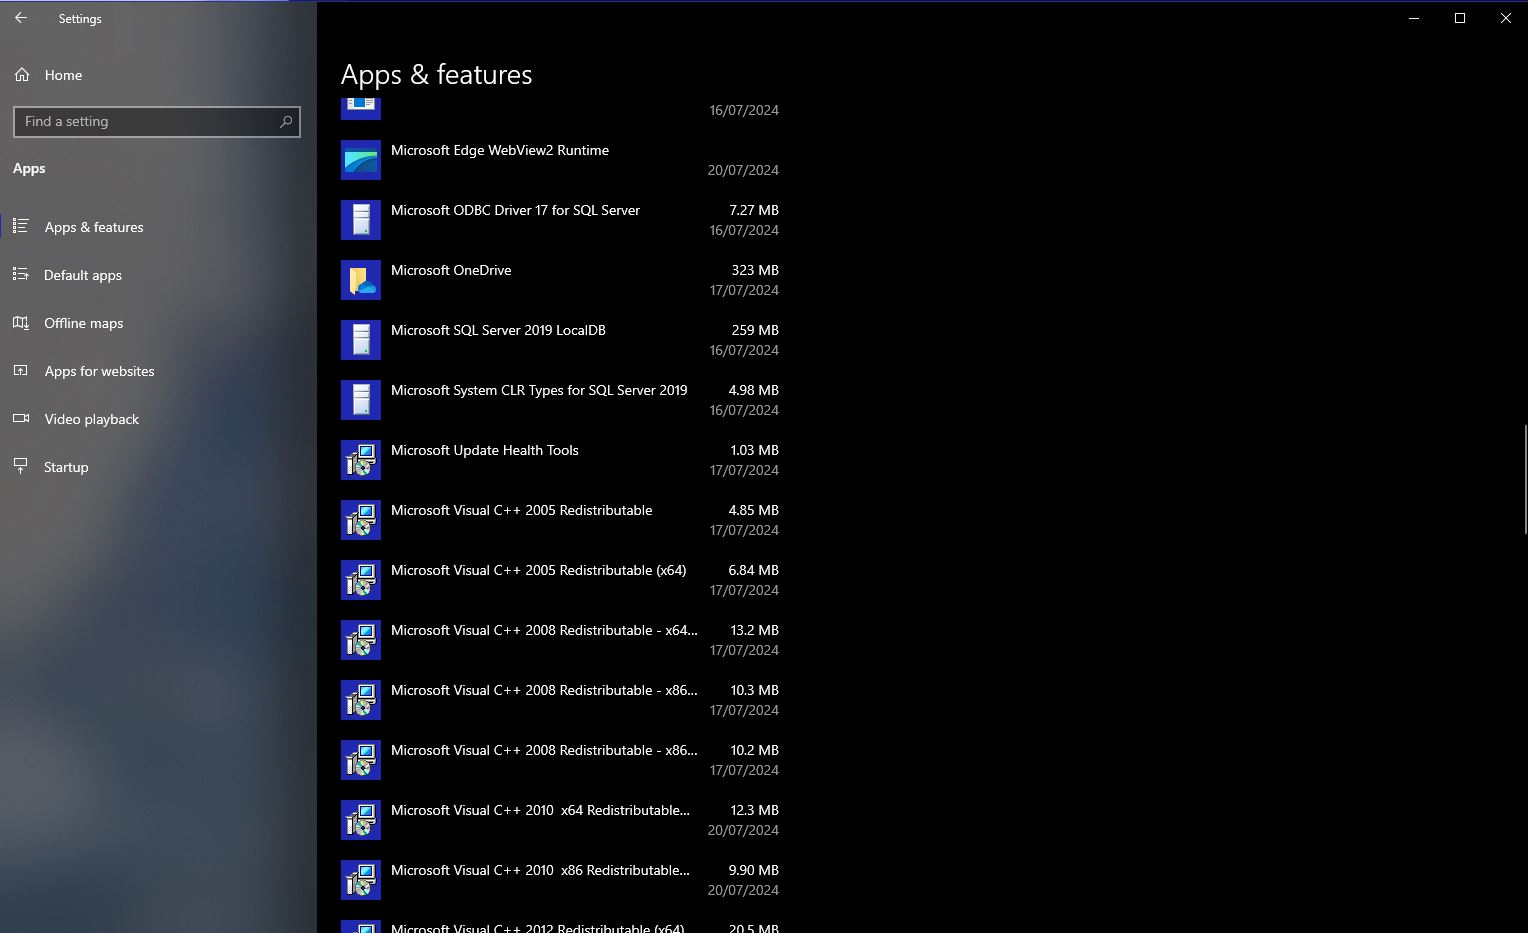Open the Default apps section
1528x933 pixels.
tap(82, 275)
